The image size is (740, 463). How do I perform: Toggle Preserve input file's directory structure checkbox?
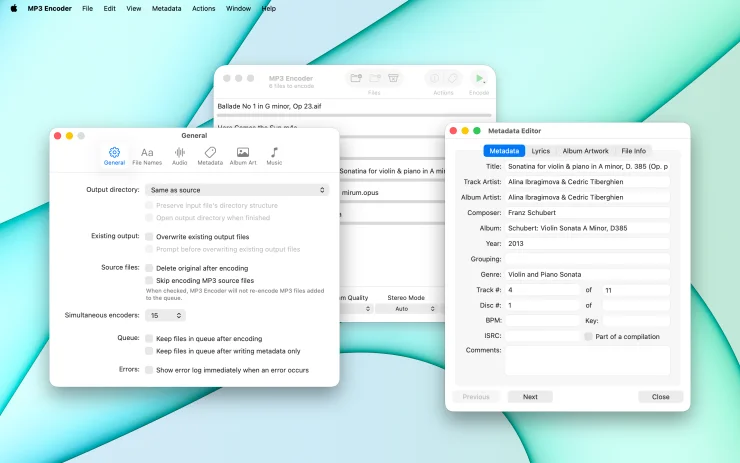[149, 205]
